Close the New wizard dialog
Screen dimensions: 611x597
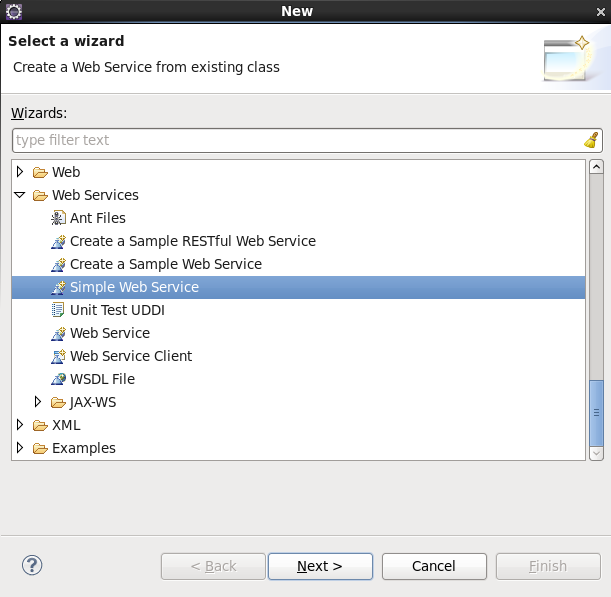(x=600, y=12)
